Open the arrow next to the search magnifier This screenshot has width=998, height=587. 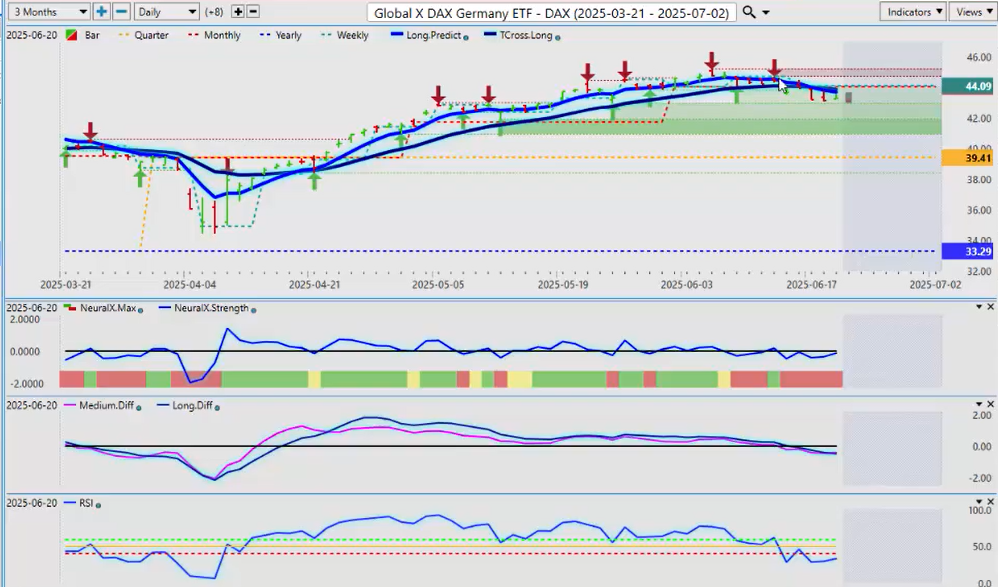(x=766, y=13)
